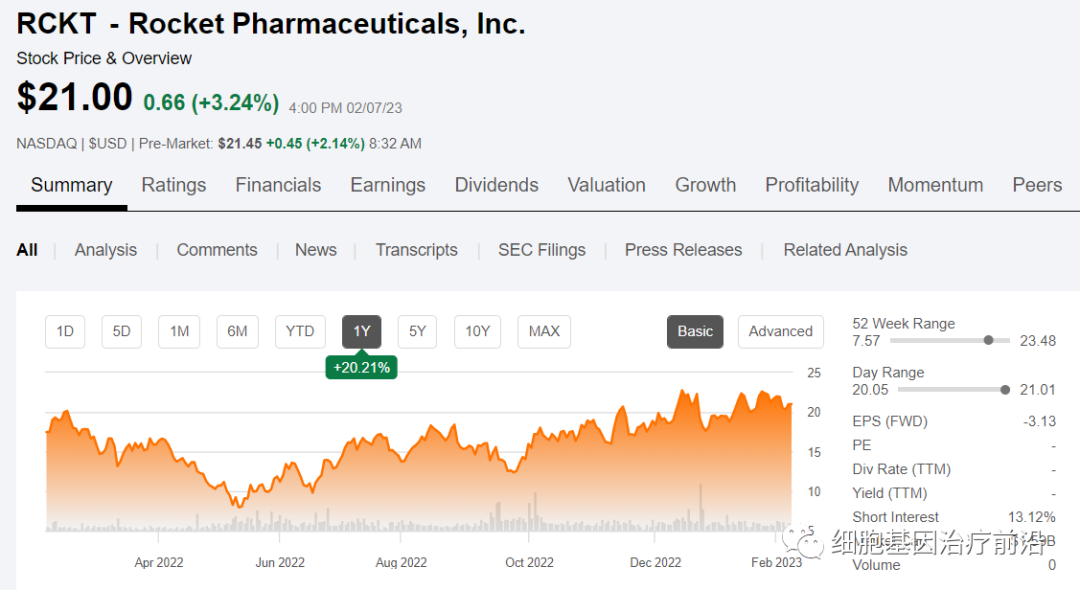1080x590 pixels.
Task: Display the MAX price history
Action: coord(544,331)
